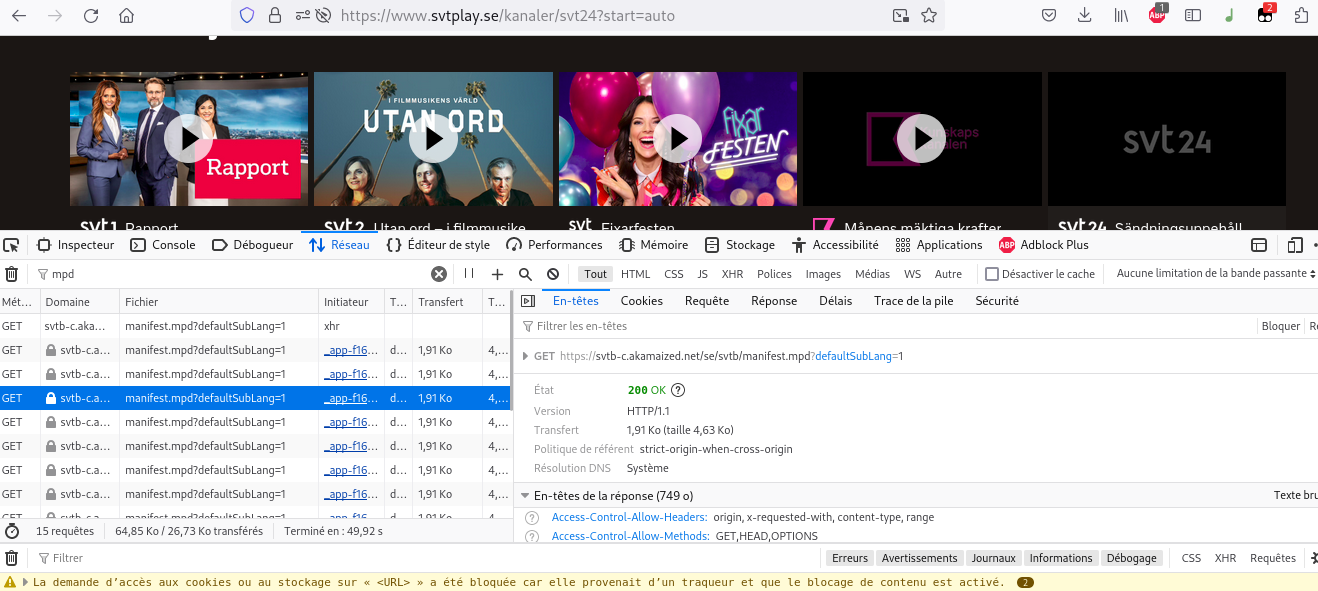The image size is (1318, 591).
Task: Open the library of bookmarks and history
Action: coord(1121,16)
